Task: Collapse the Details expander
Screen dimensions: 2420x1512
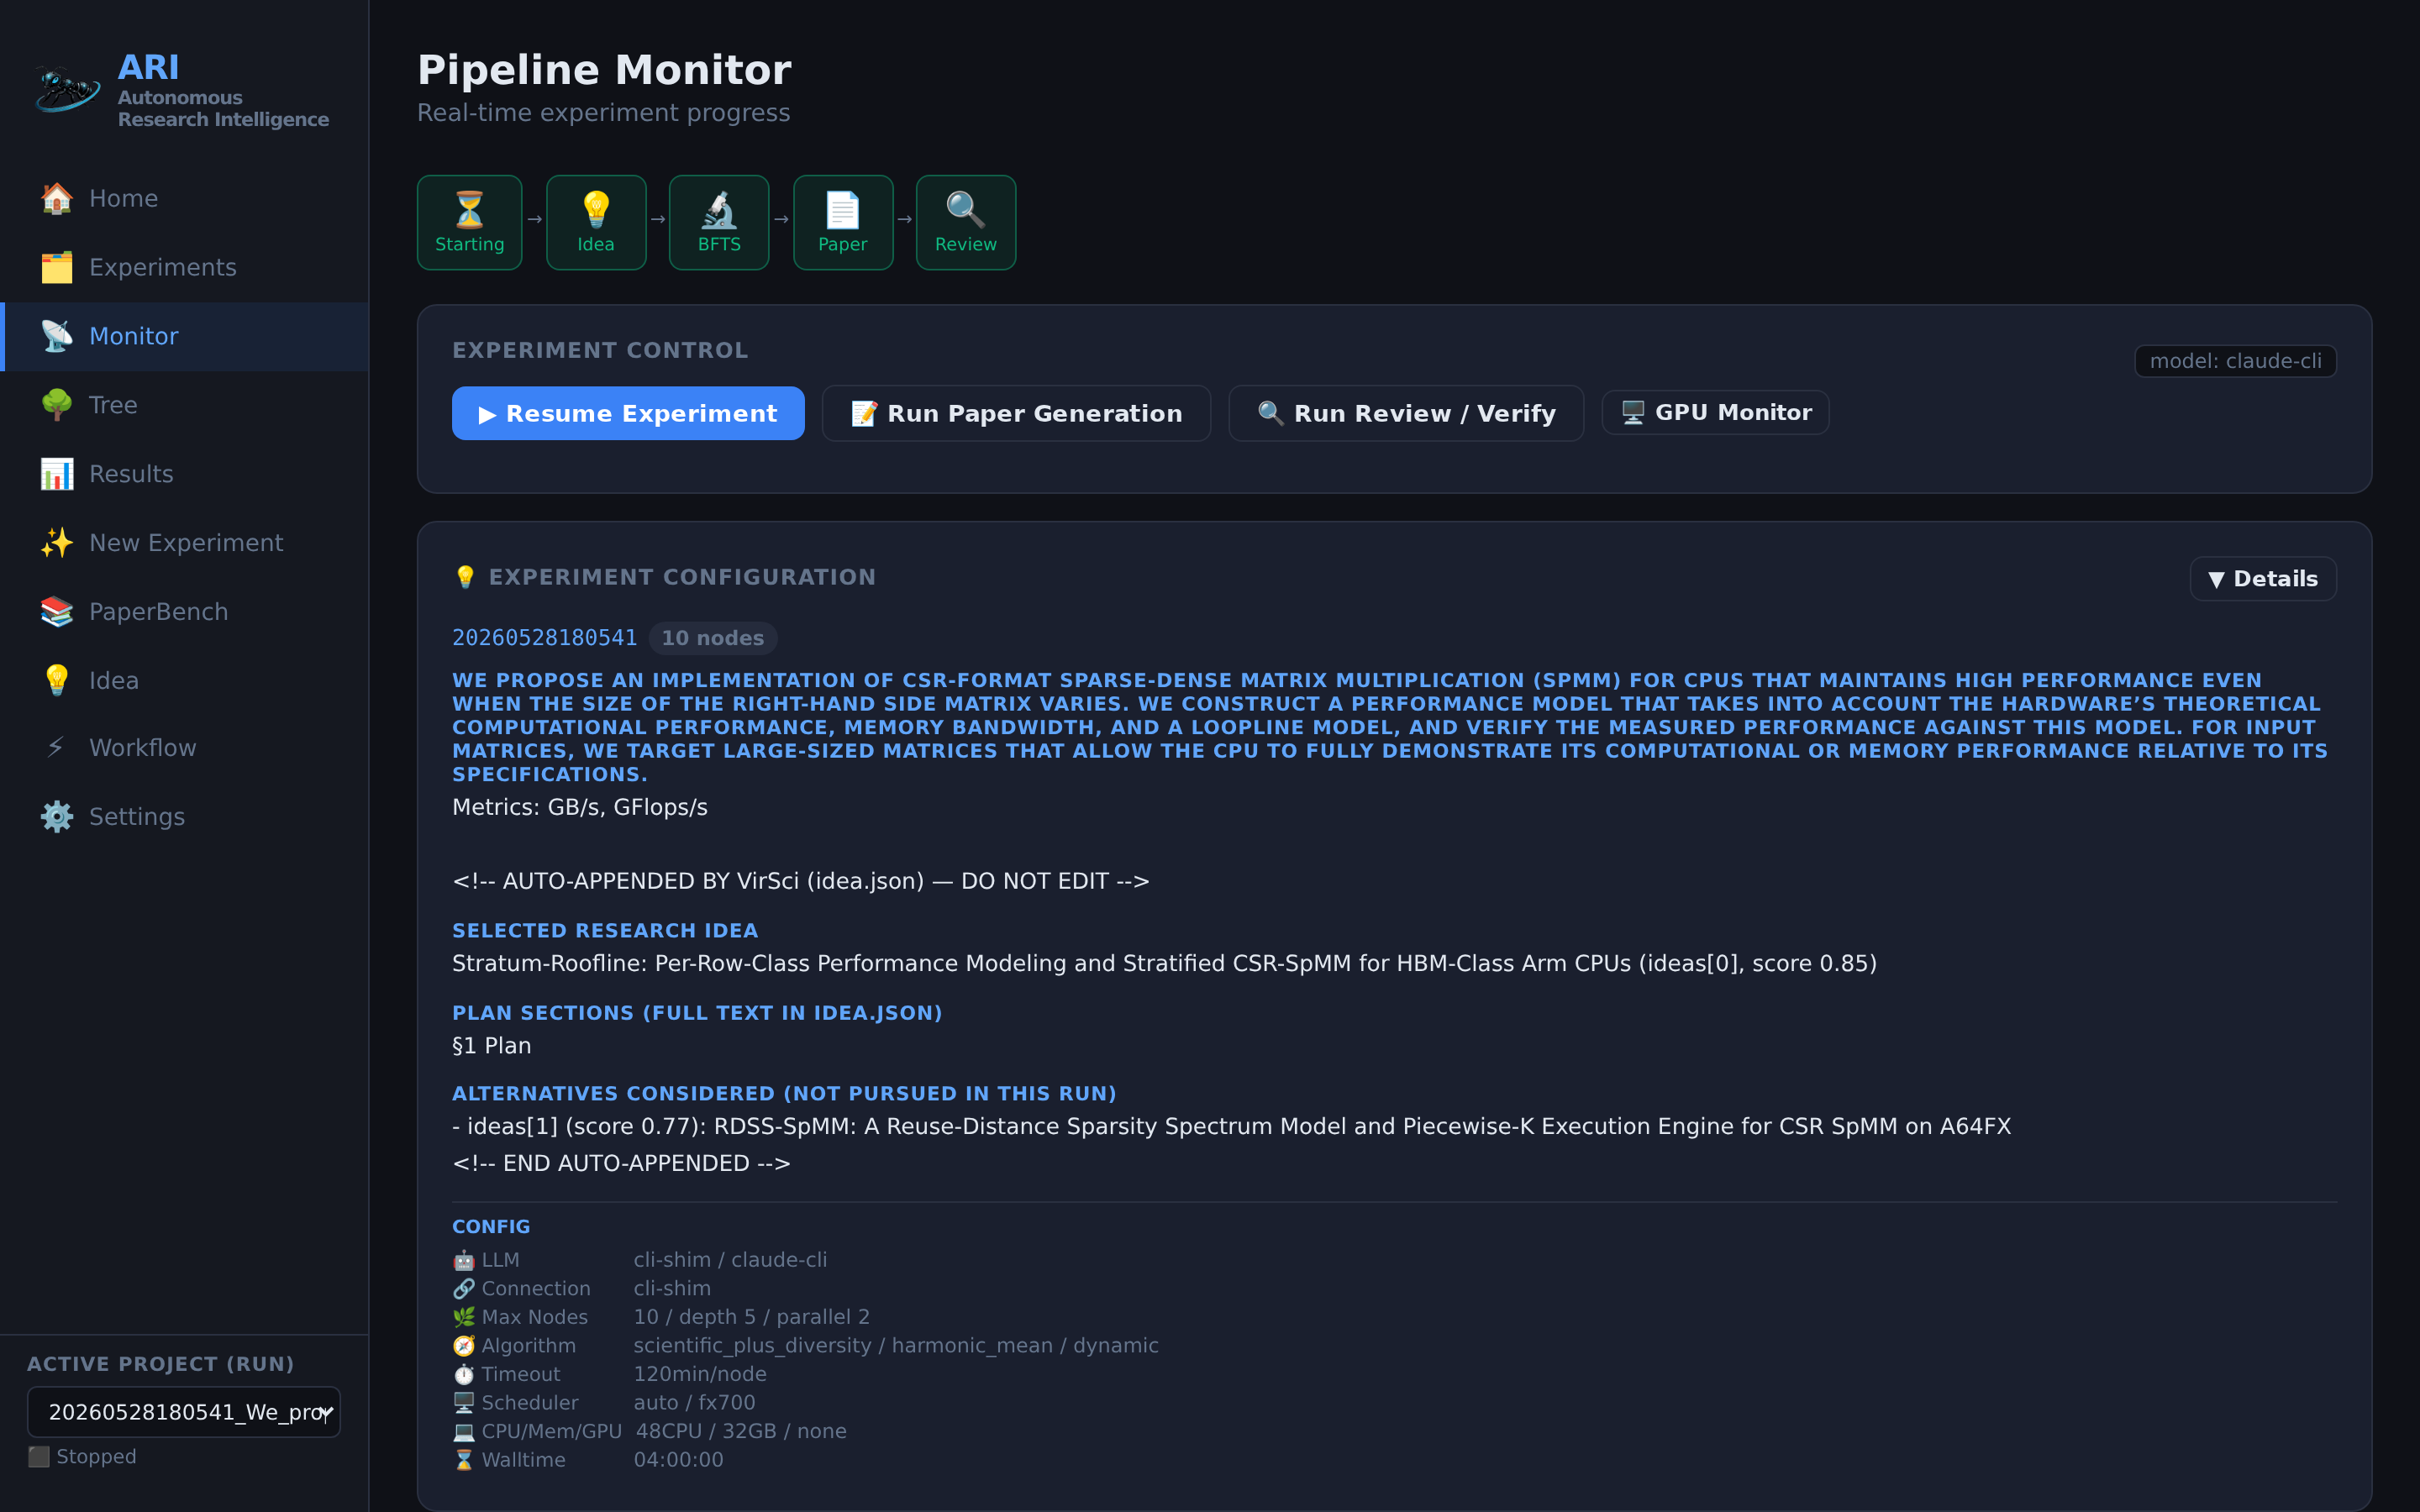Action: coord(2262,579)
